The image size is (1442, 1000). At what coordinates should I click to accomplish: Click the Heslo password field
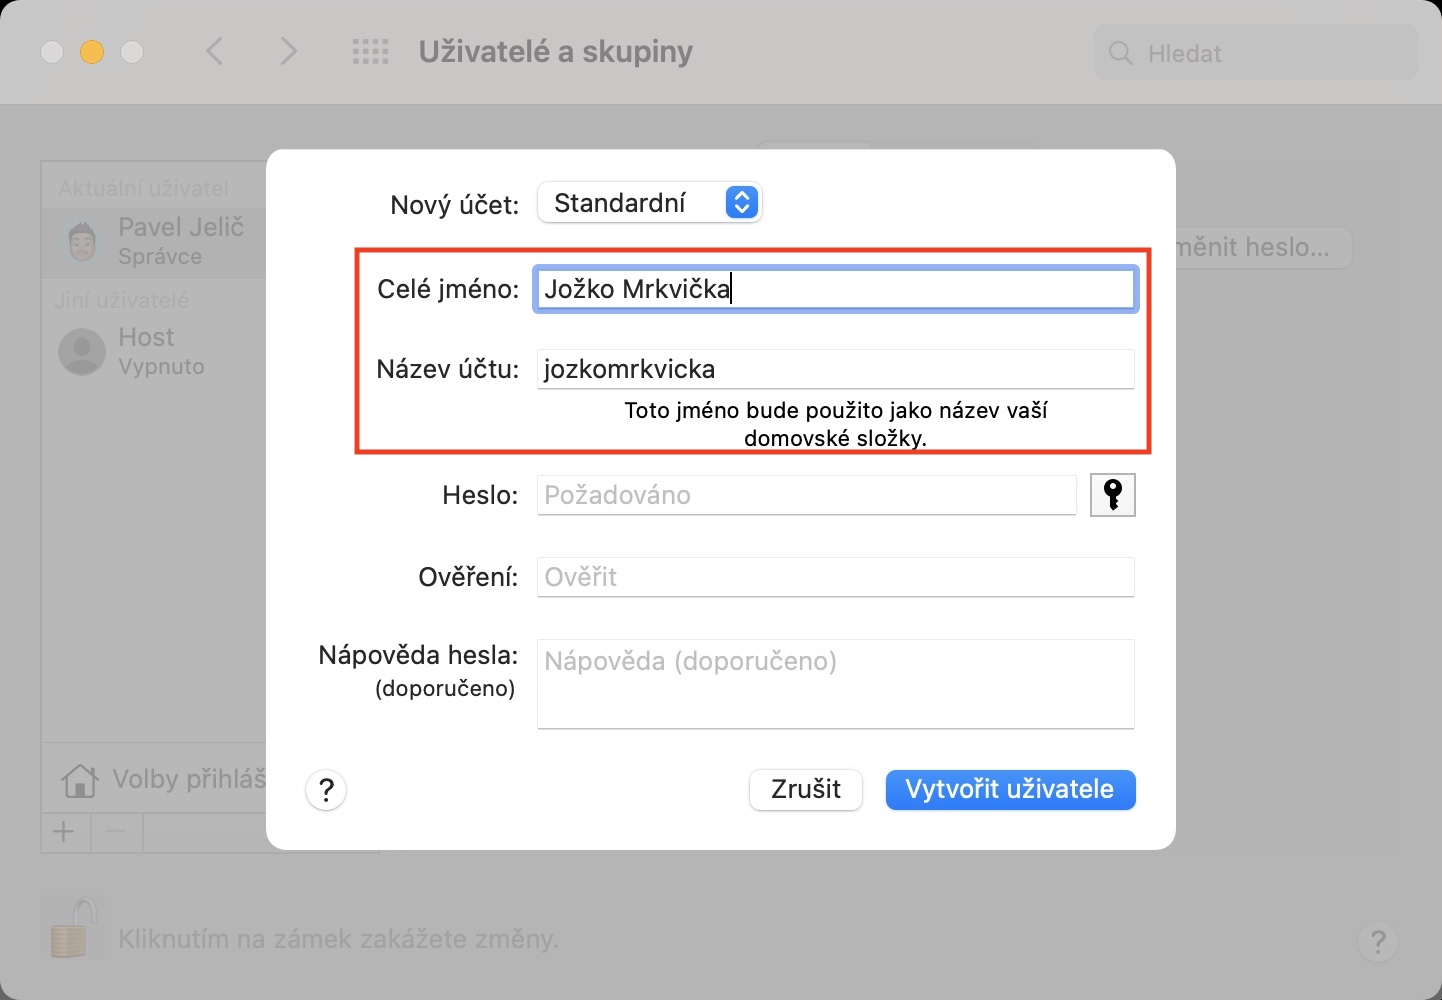tap(806, 495)
